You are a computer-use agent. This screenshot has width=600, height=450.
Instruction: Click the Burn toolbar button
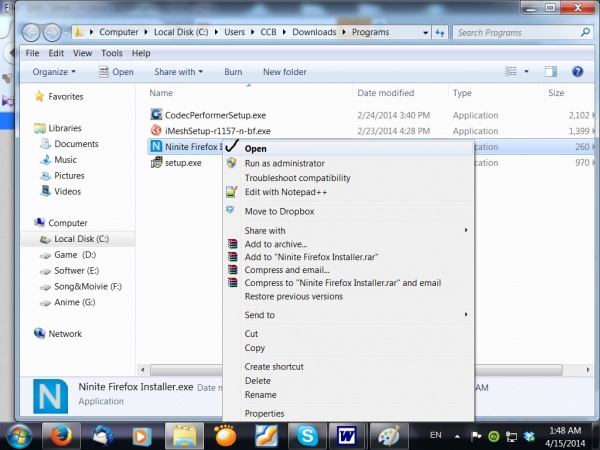click(233, 72)
